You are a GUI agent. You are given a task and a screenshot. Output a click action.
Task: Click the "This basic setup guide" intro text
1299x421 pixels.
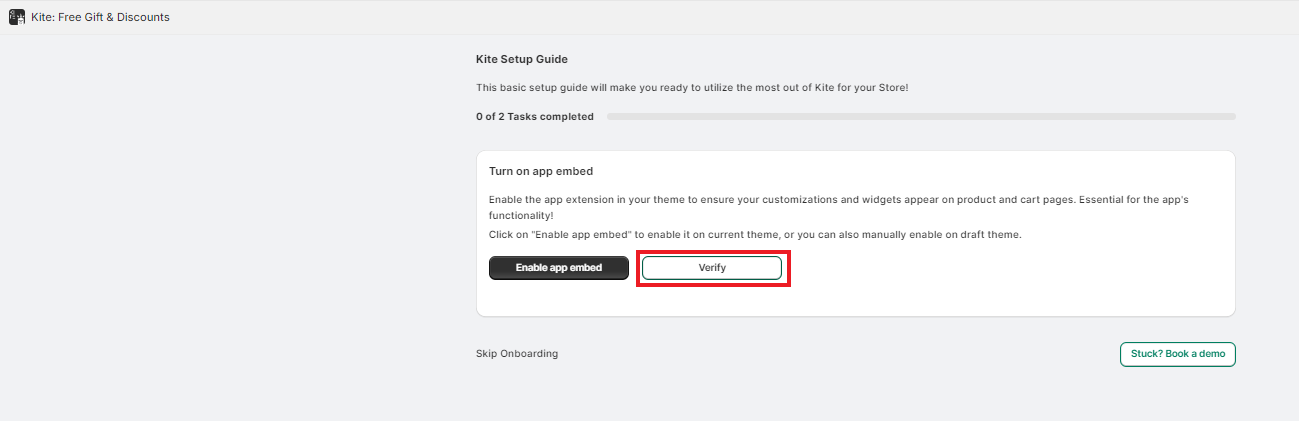point(540,88)
